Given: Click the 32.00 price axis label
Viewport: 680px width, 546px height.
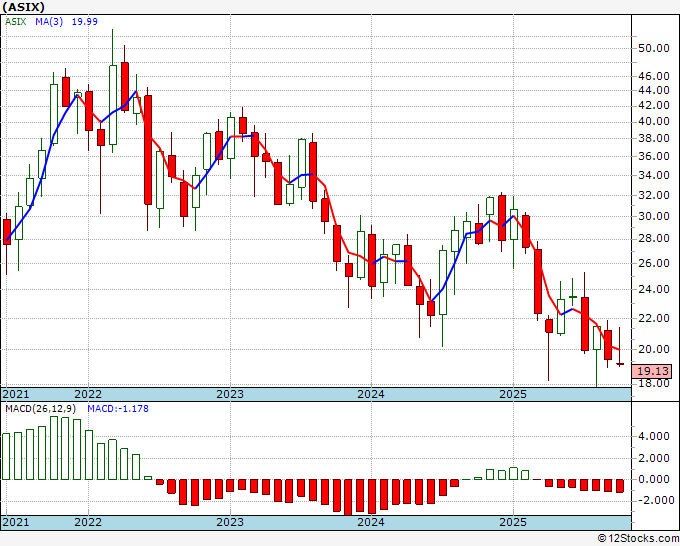Looking at the screenshot, I should tap(654, 195).
